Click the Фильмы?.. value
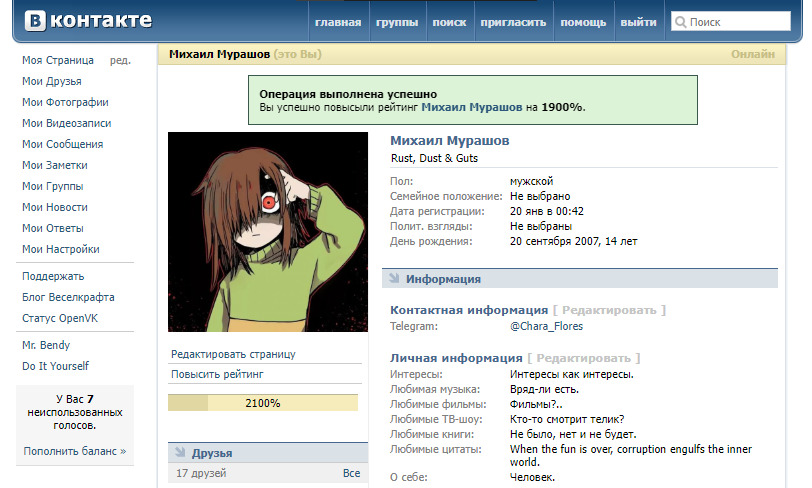 [536, 404]
